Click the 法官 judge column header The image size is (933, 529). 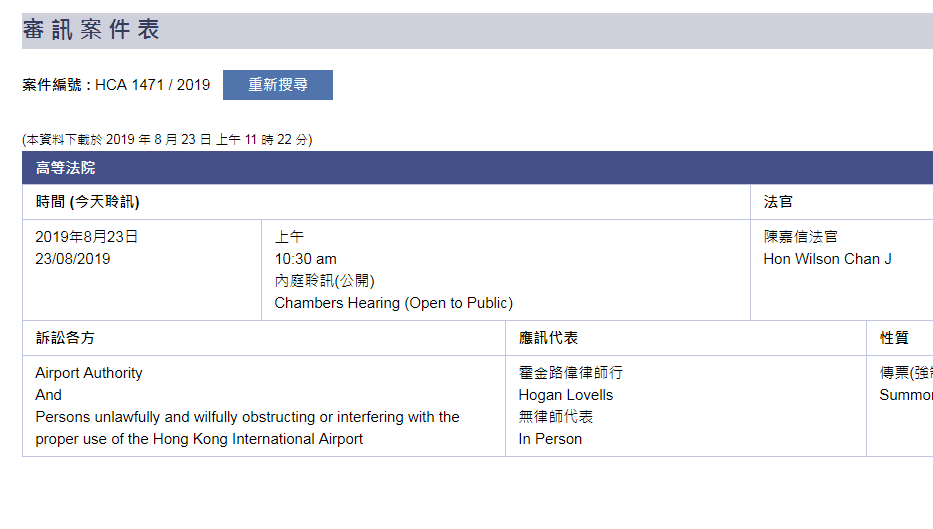click(778, 202)
